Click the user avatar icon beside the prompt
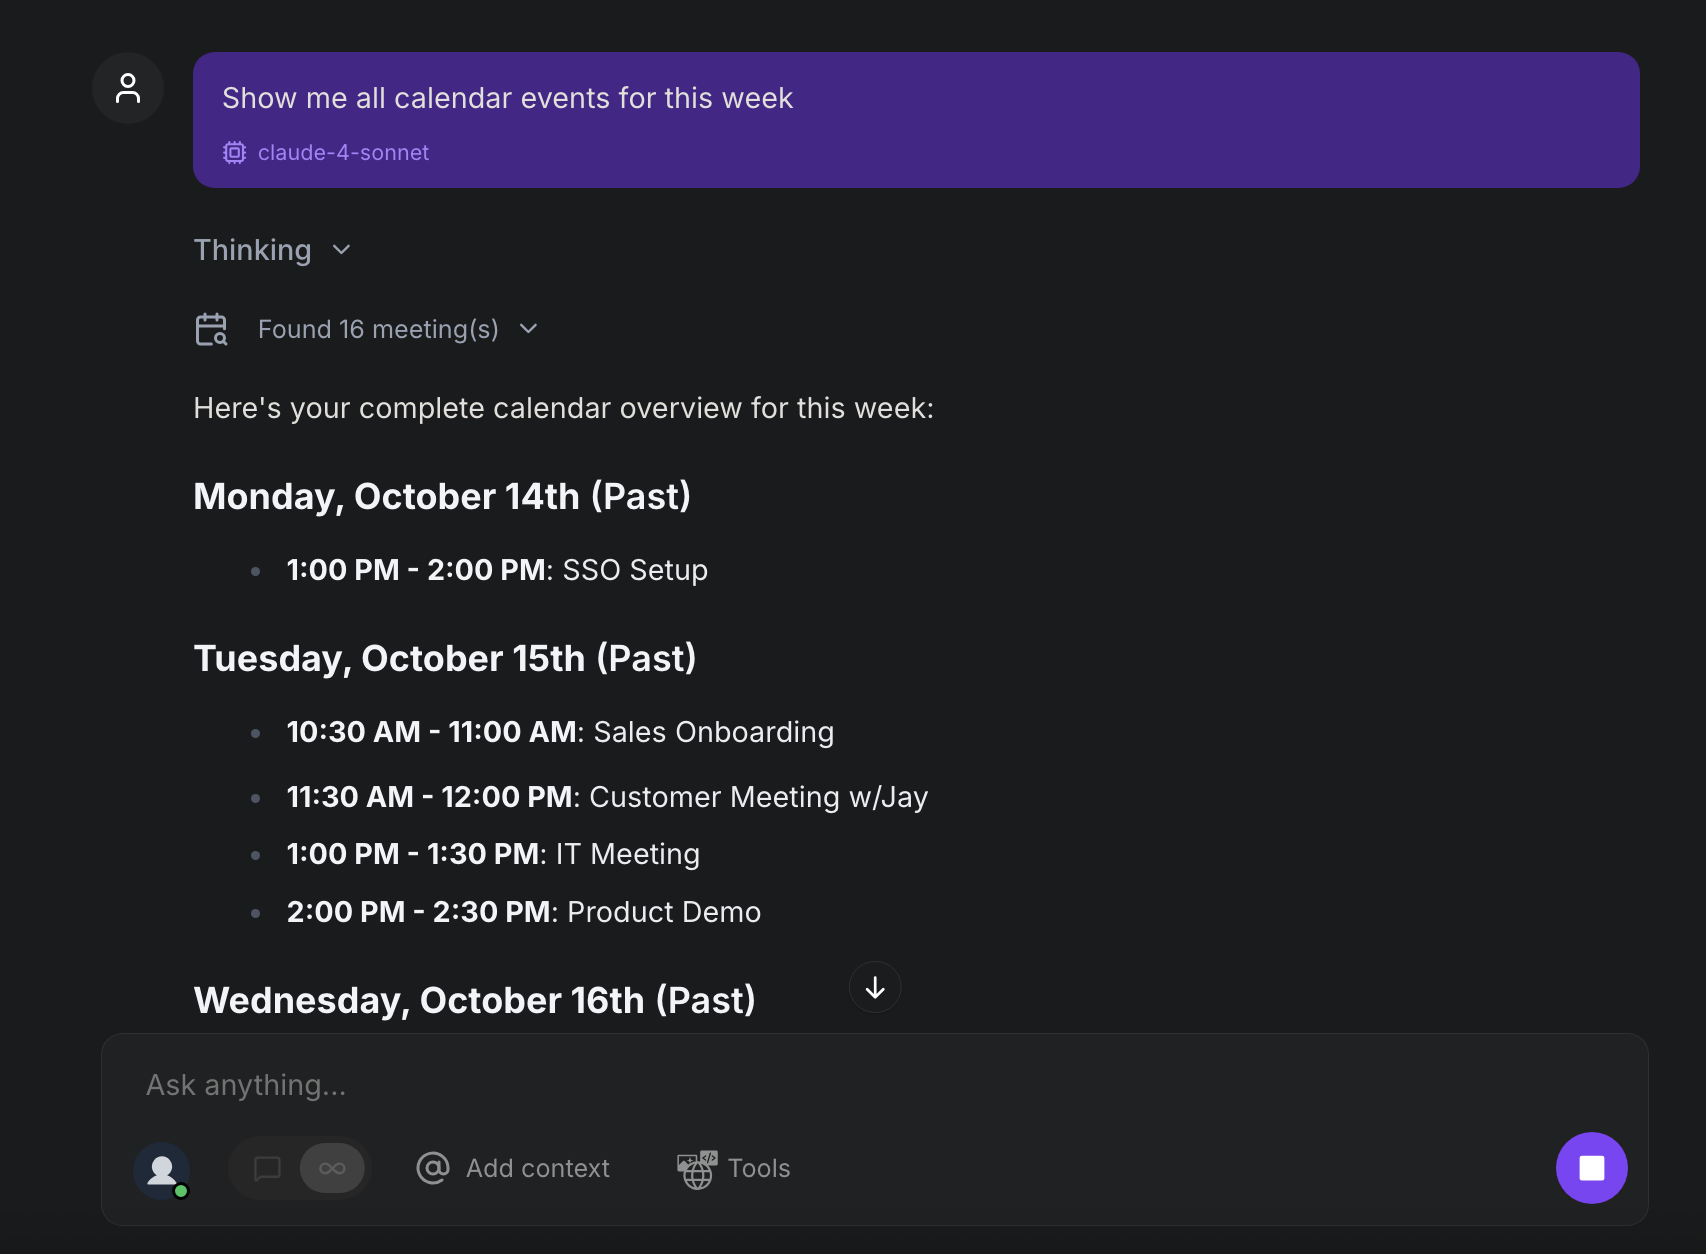 128,88
